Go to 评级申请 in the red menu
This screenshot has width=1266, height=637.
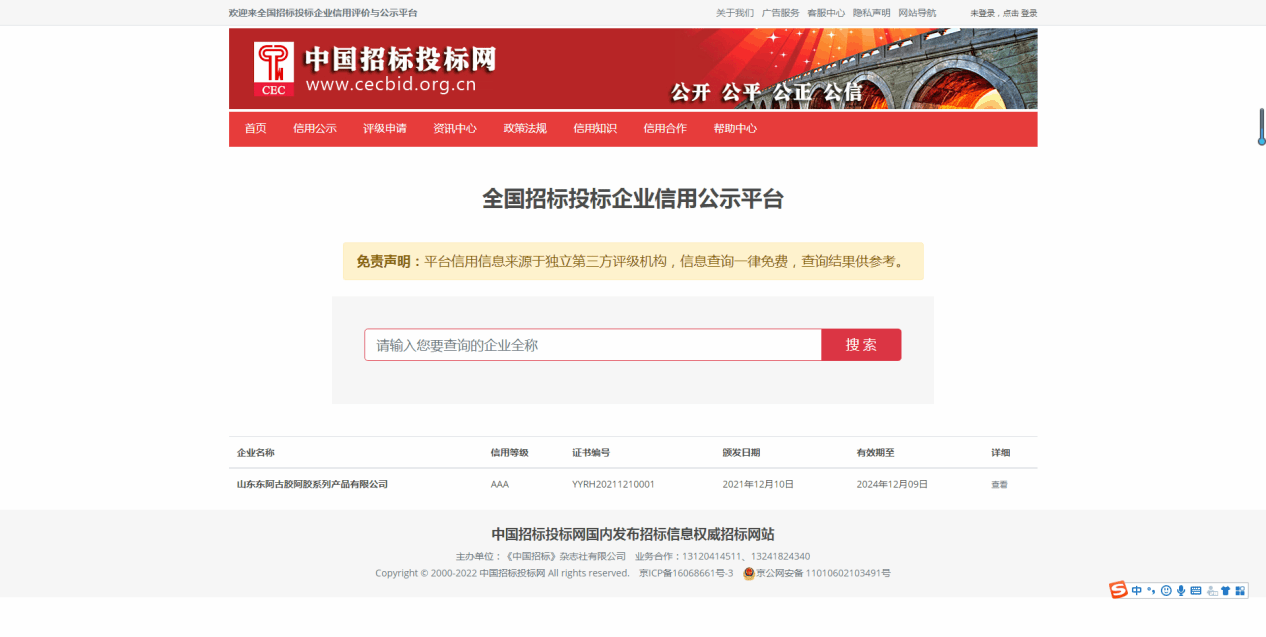tap(385, 129)
